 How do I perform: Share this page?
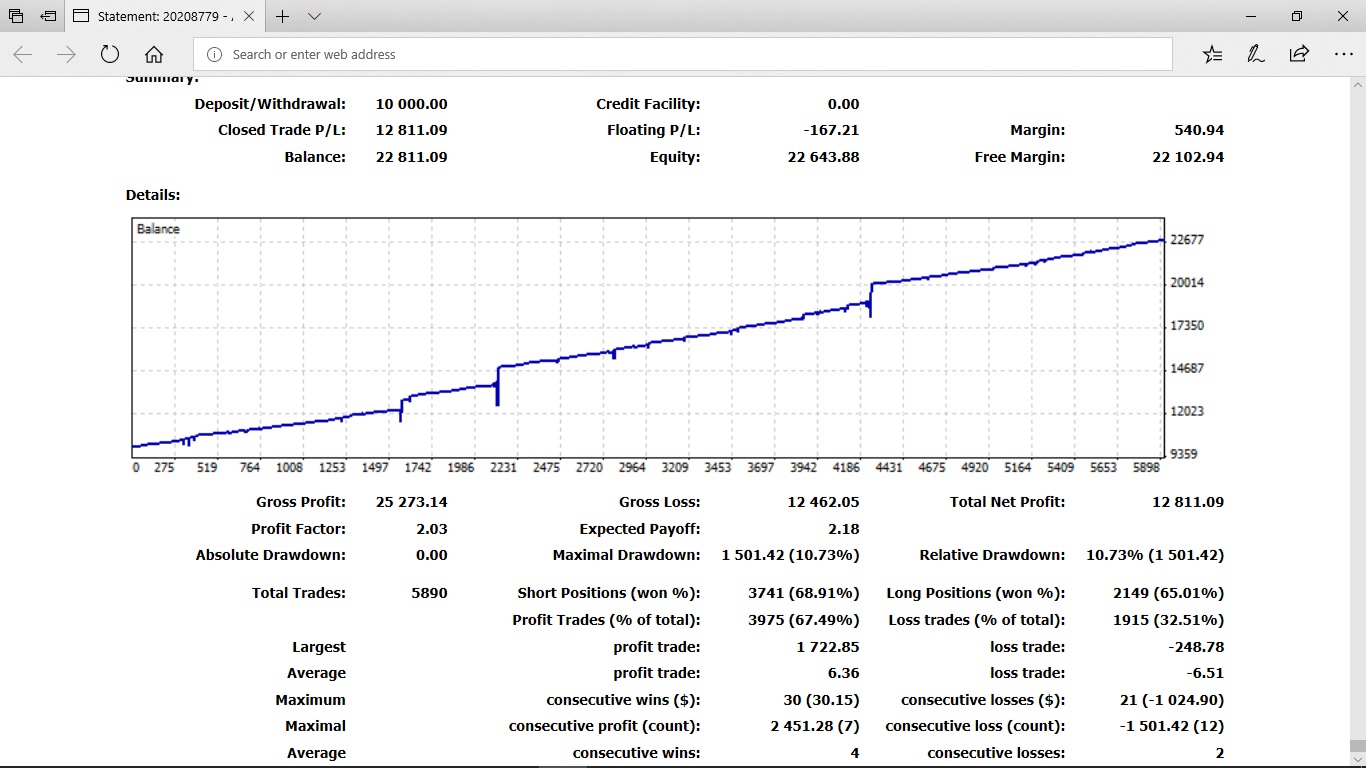pyautogui.click(x=1299, y=54)
